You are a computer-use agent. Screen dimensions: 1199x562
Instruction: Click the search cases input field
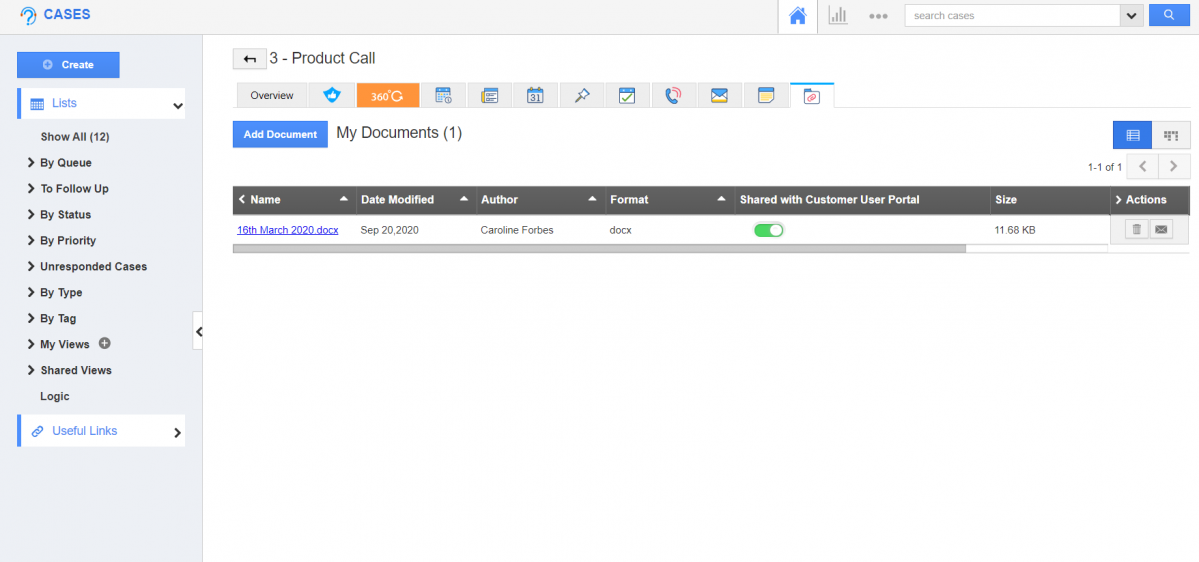pyautogui.click(x=1010, y=16)
